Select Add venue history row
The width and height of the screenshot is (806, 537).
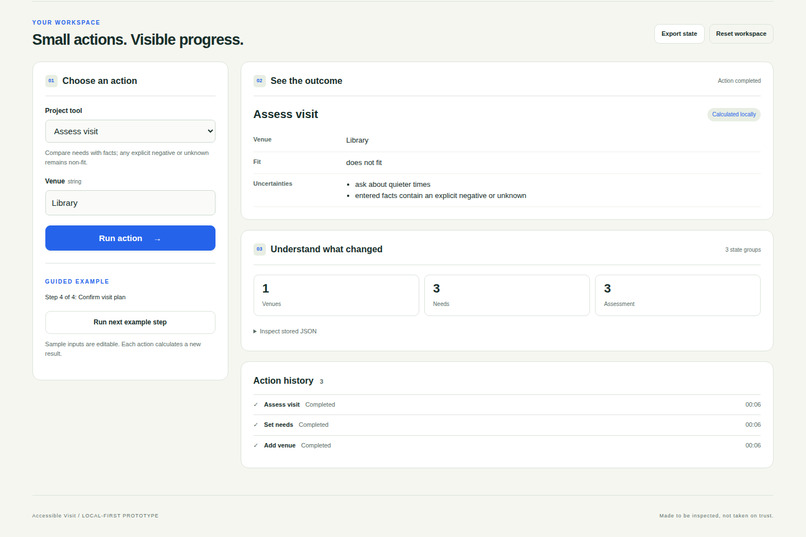[507, 446]
